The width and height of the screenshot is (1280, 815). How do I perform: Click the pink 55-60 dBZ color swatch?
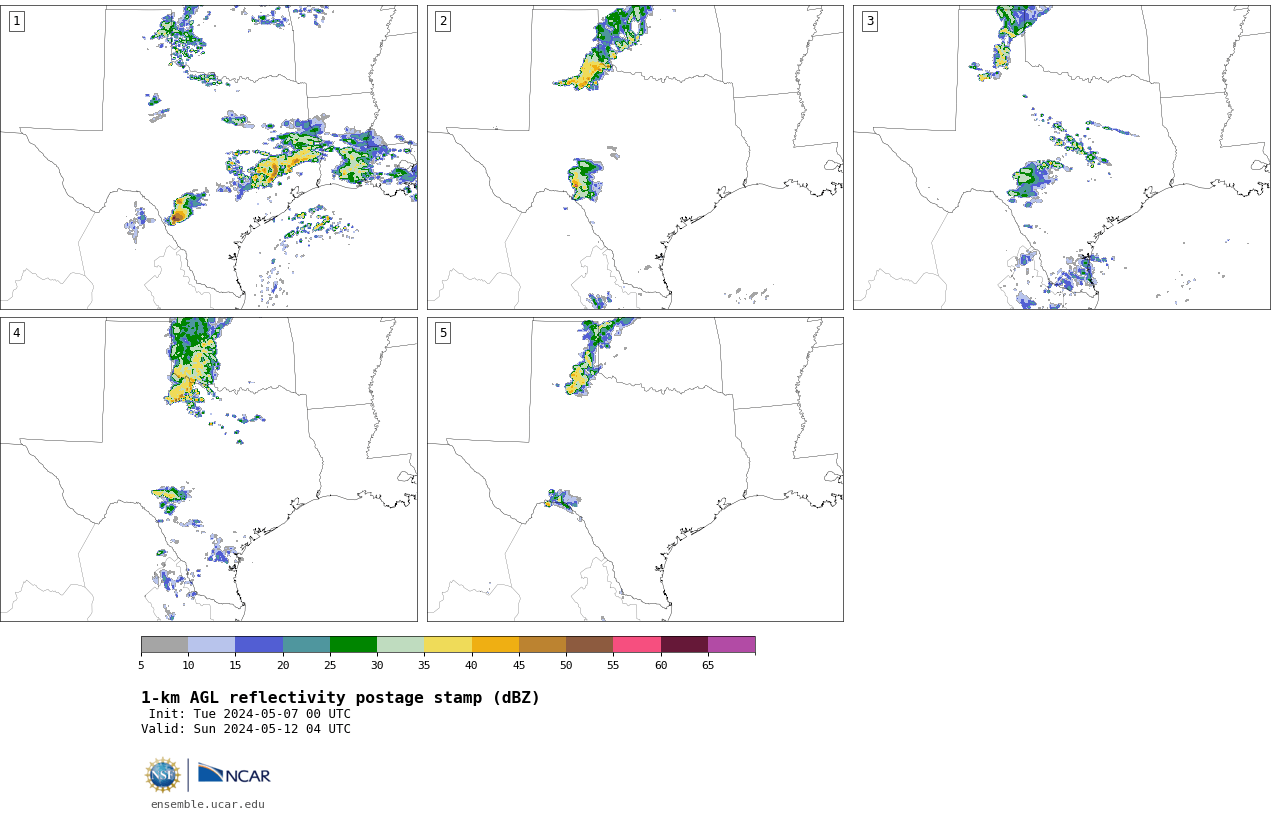[637, 644]
